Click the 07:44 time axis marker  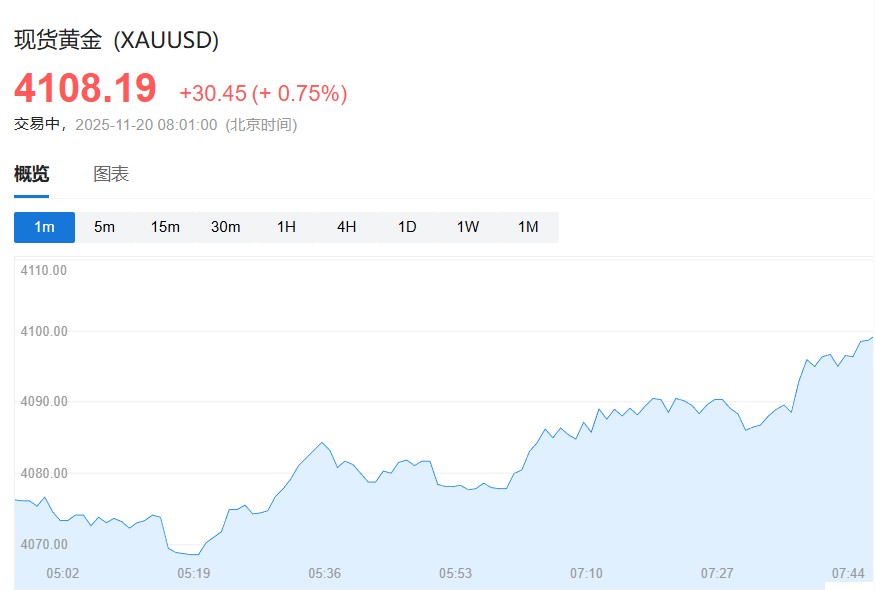(x=848, y=573)
